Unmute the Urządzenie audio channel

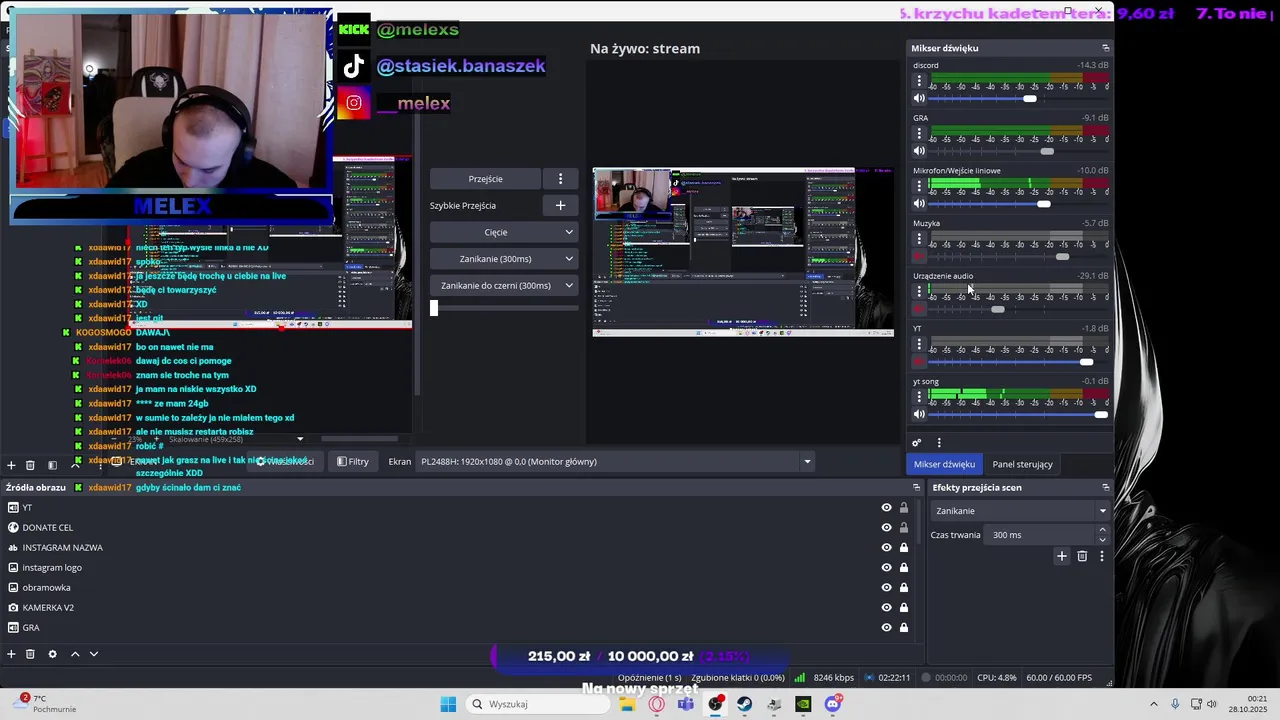coord(919,309)
